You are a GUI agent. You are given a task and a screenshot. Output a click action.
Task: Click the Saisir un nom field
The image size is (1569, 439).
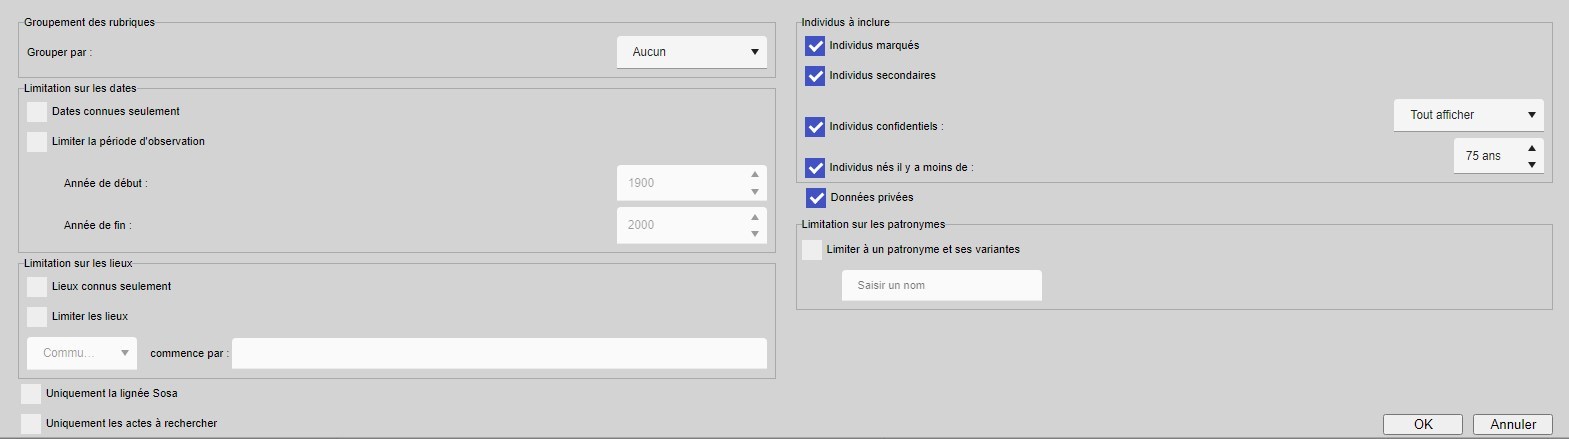tap(942, 286)
